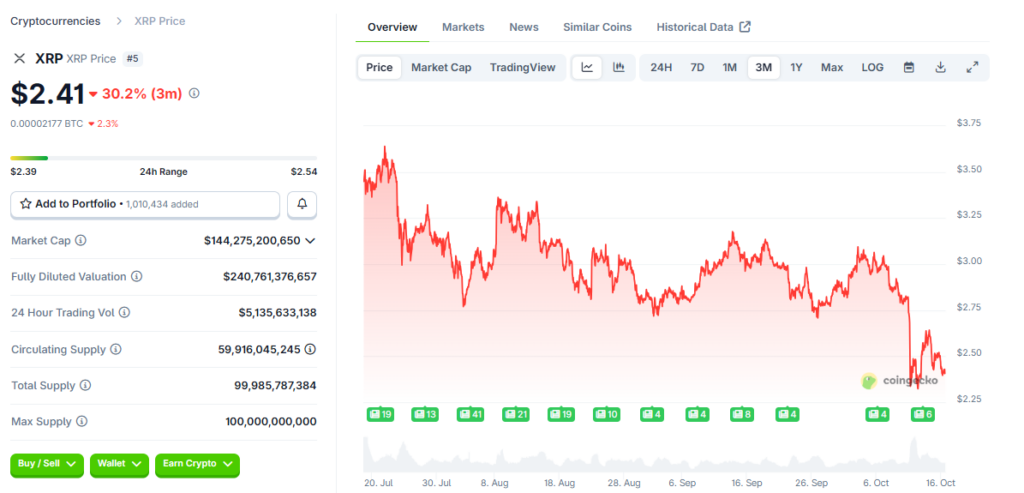Switch to candlestick chart icon
Screen dimensions: 1024x493
tap(619, 68)
